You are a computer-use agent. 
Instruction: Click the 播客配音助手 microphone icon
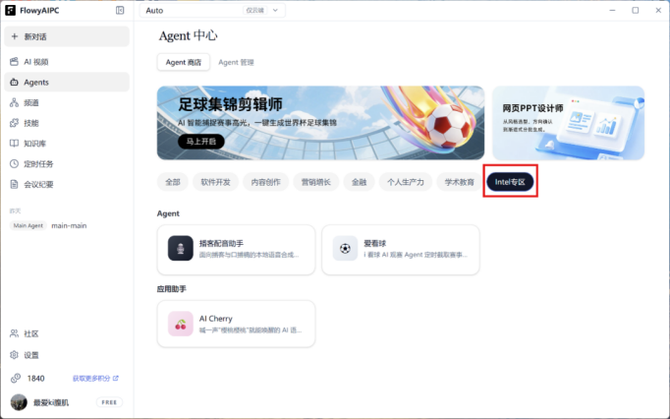click(180, 248)
